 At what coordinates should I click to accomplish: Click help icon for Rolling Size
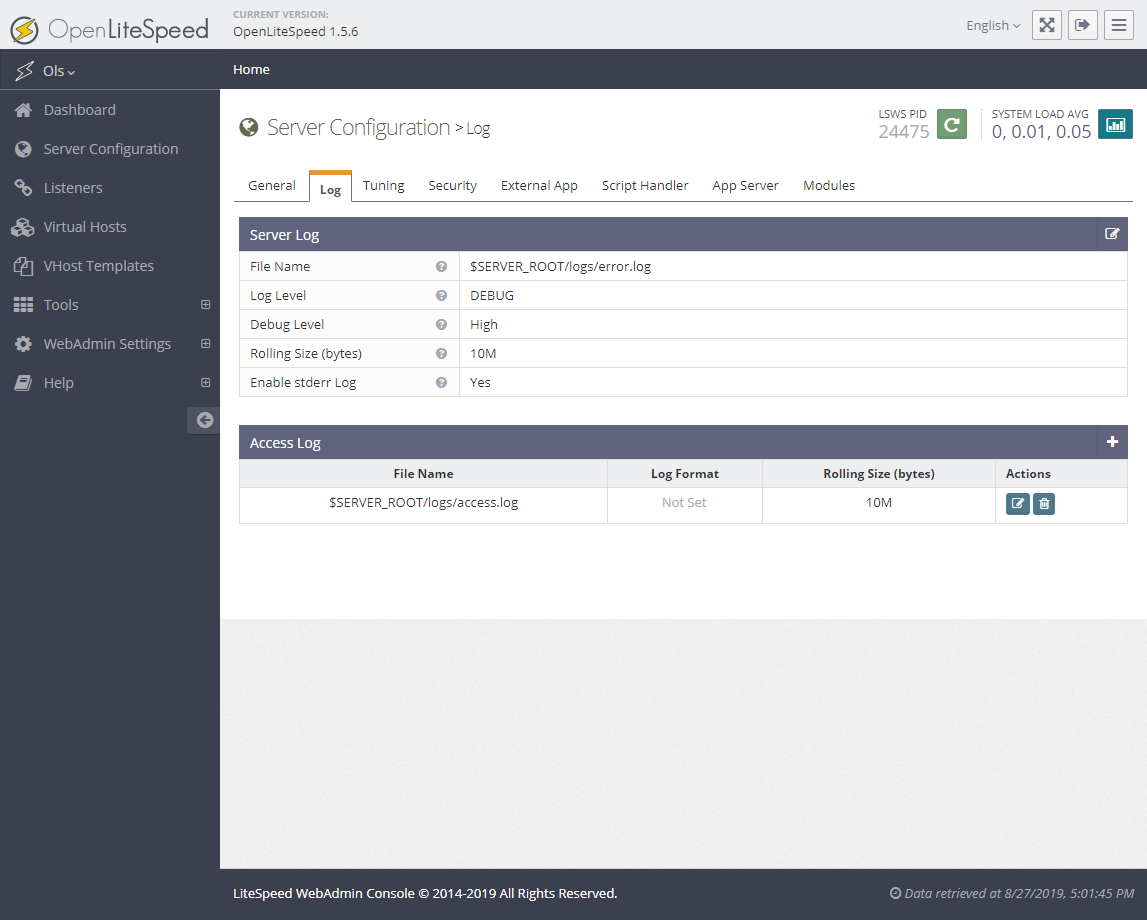click(441, 353)
